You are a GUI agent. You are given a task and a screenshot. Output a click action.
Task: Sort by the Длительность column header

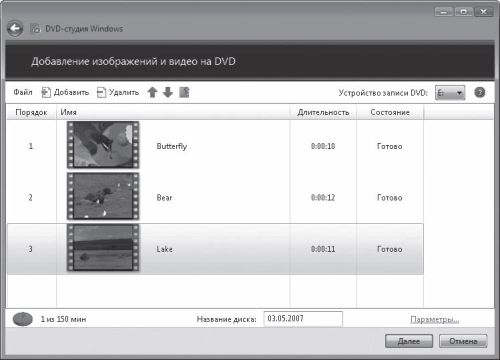(323, 112)
